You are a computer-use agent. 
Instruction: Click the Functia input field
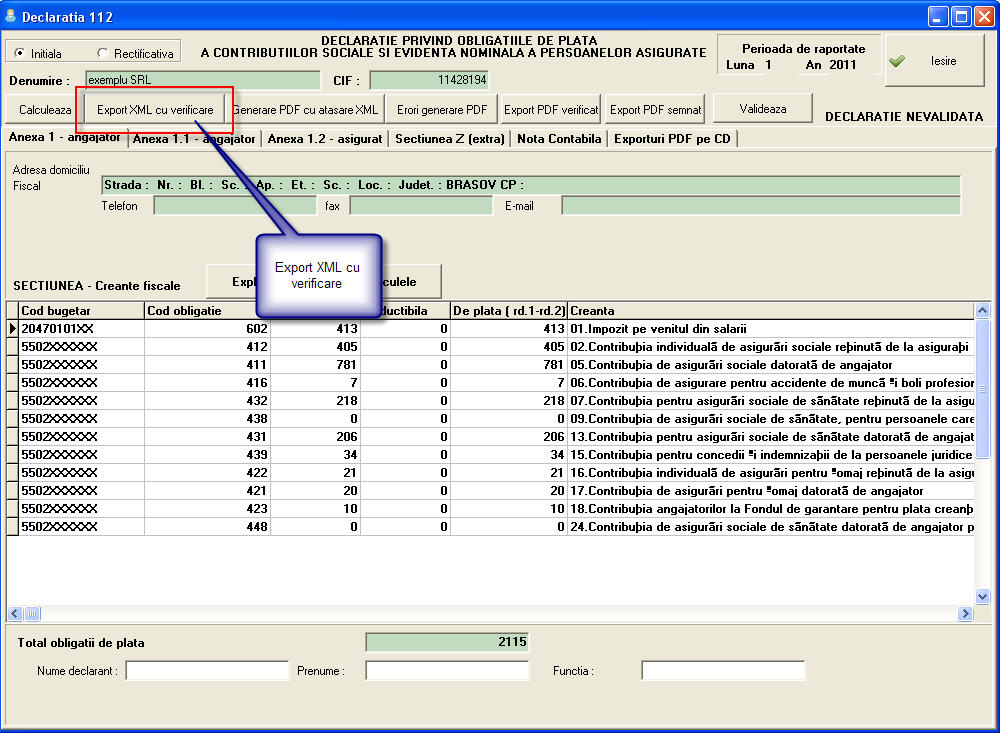tap(722, 671)
